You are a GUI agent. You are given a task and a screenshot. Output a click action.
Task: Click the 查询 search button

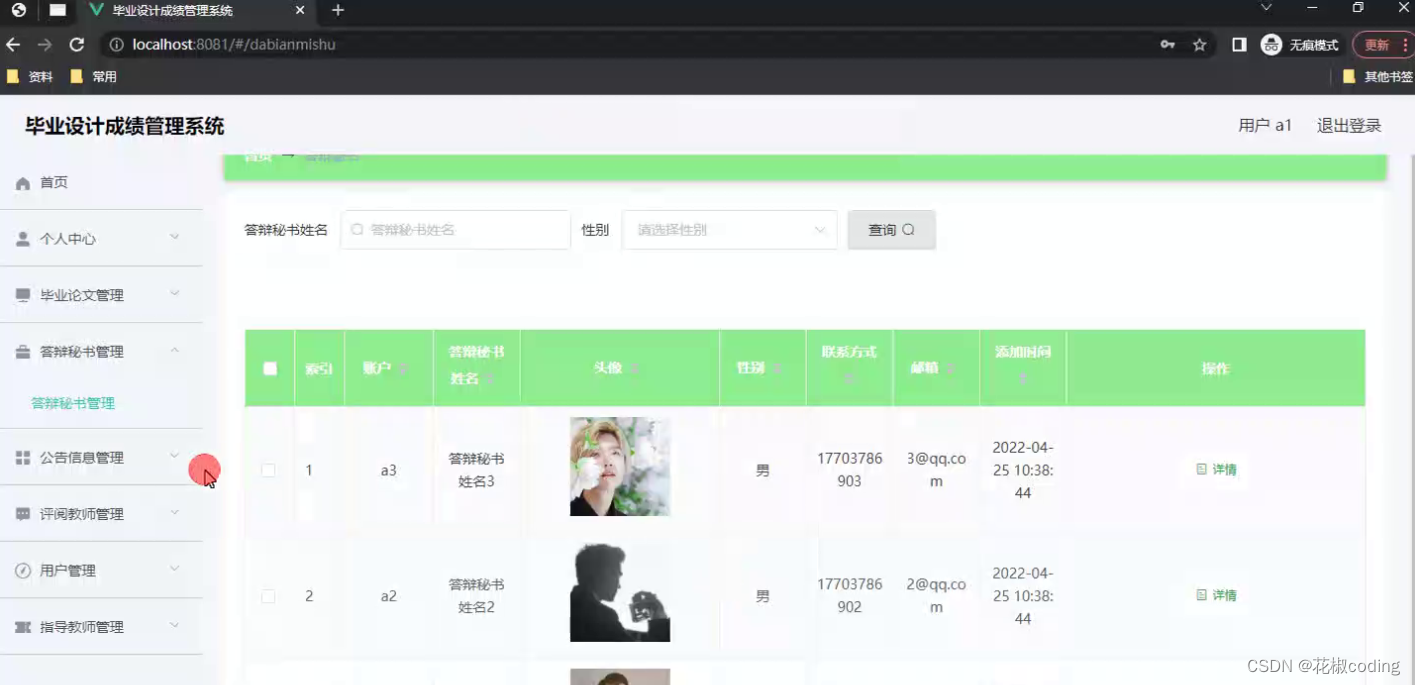point(889,229)
